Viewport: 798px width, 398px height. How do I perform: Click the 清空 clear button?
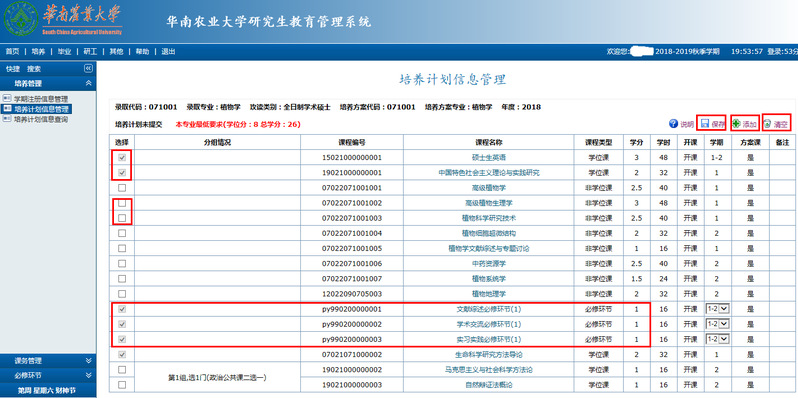(x=776, y=124)
